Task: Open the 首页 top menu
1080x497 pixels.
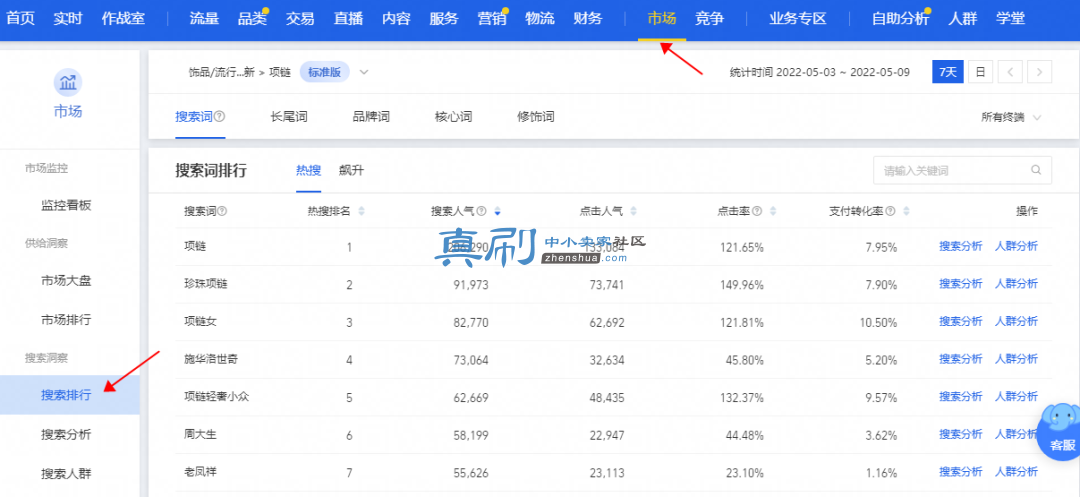Action: pyautogui.click(x=21, y=19)
